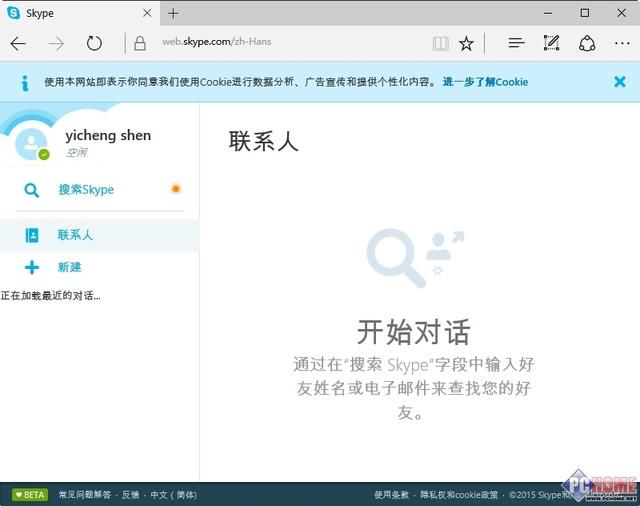Click the BETA badge in the footer
Image resolution: width=640 pixels, height=506 pixels.
coord(30,495)
